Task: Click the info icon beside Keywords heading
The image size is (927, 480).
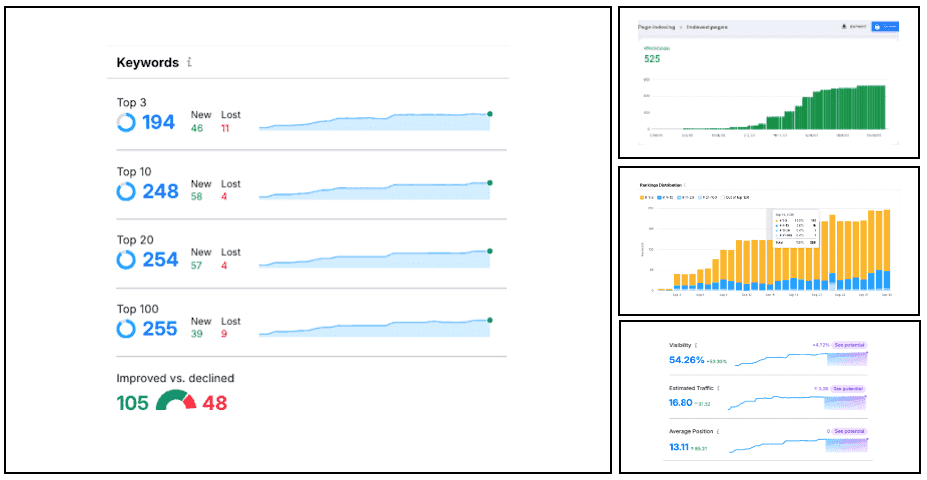Action: 189,62
